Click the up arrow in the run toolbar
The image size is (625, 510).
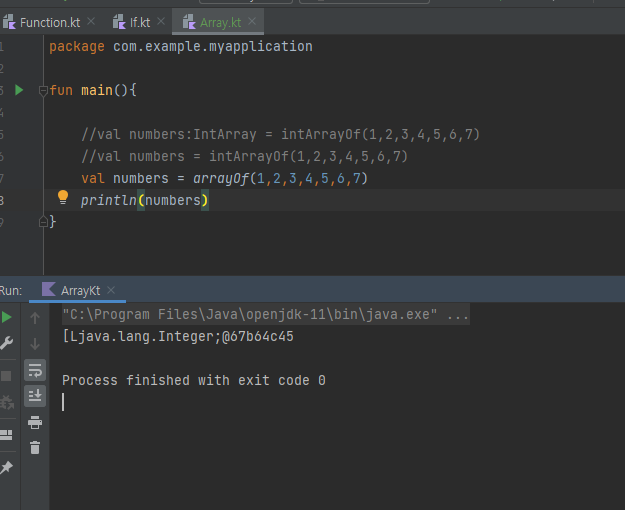tap(35, 318)
